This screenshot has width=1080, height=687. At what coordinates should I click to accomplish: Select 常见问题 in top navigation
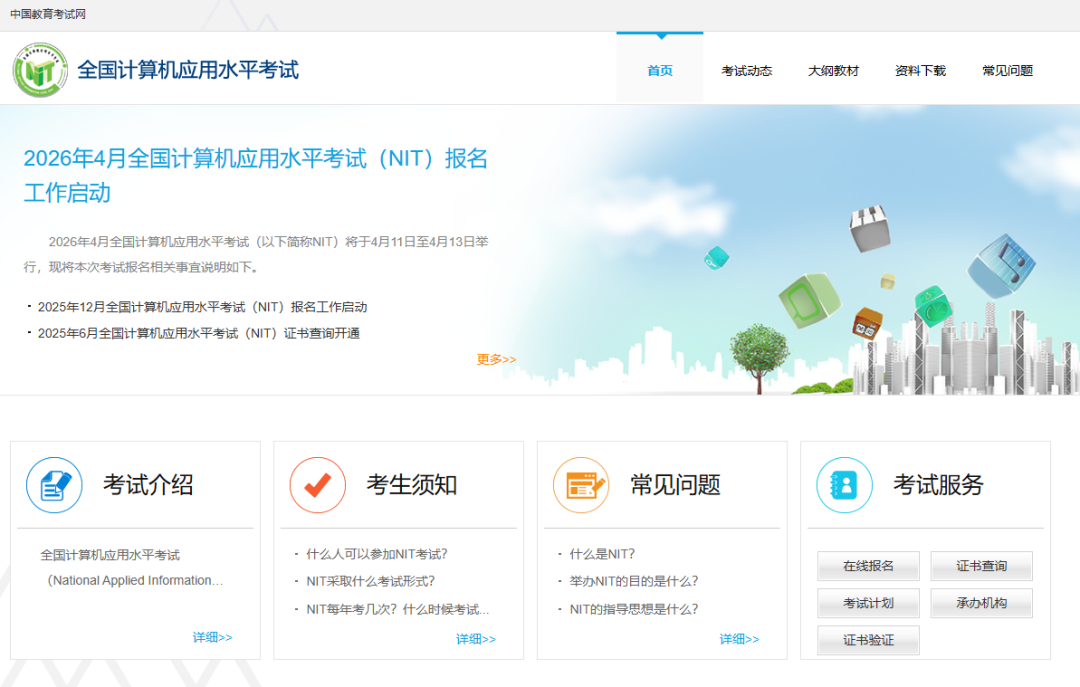pos(1007,70)
